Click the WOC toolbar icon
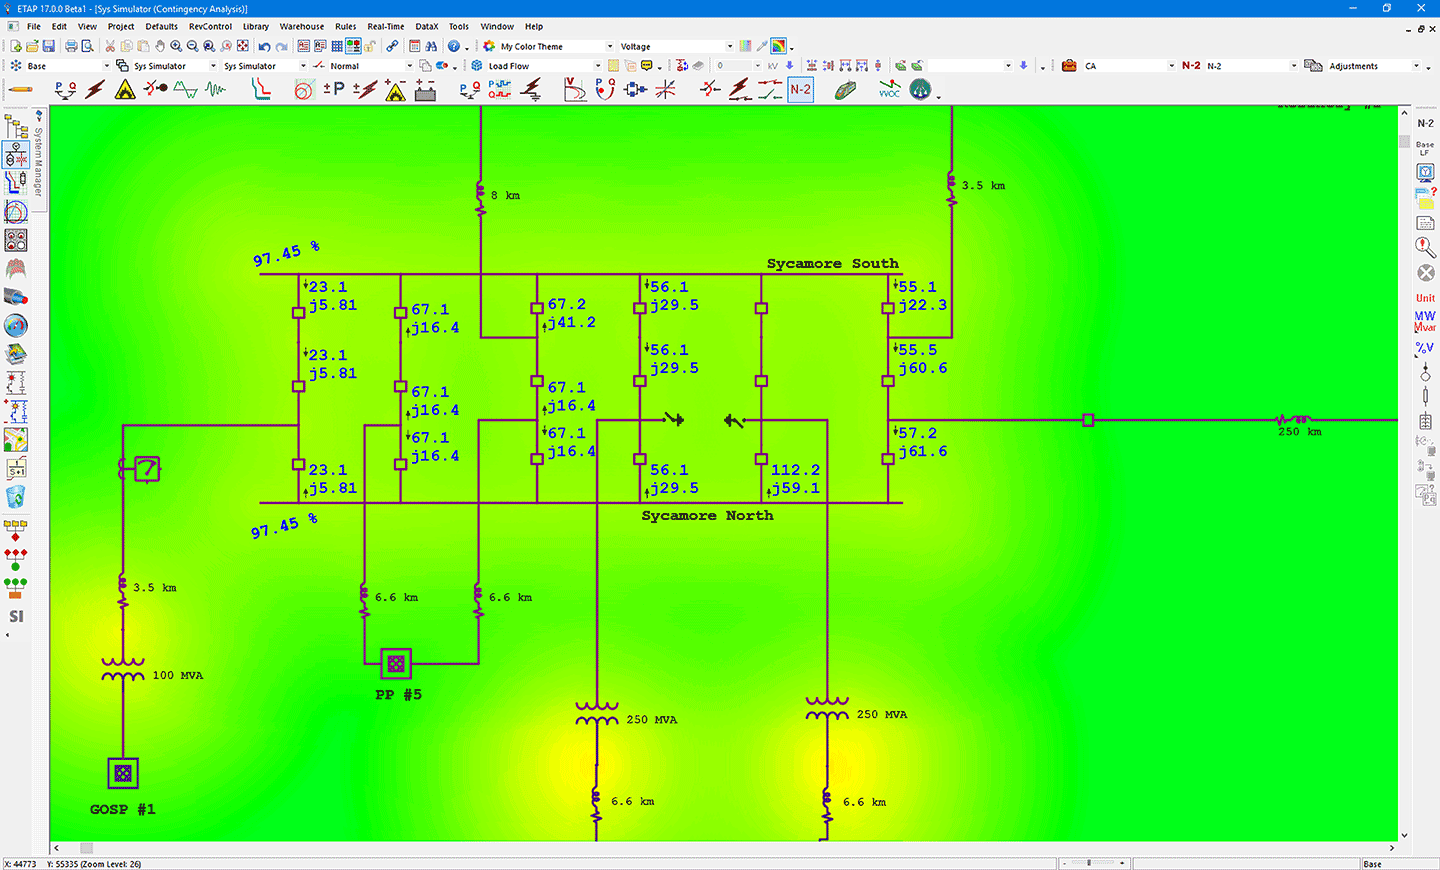Screen dimensions: 1440x870 (889, 90)
